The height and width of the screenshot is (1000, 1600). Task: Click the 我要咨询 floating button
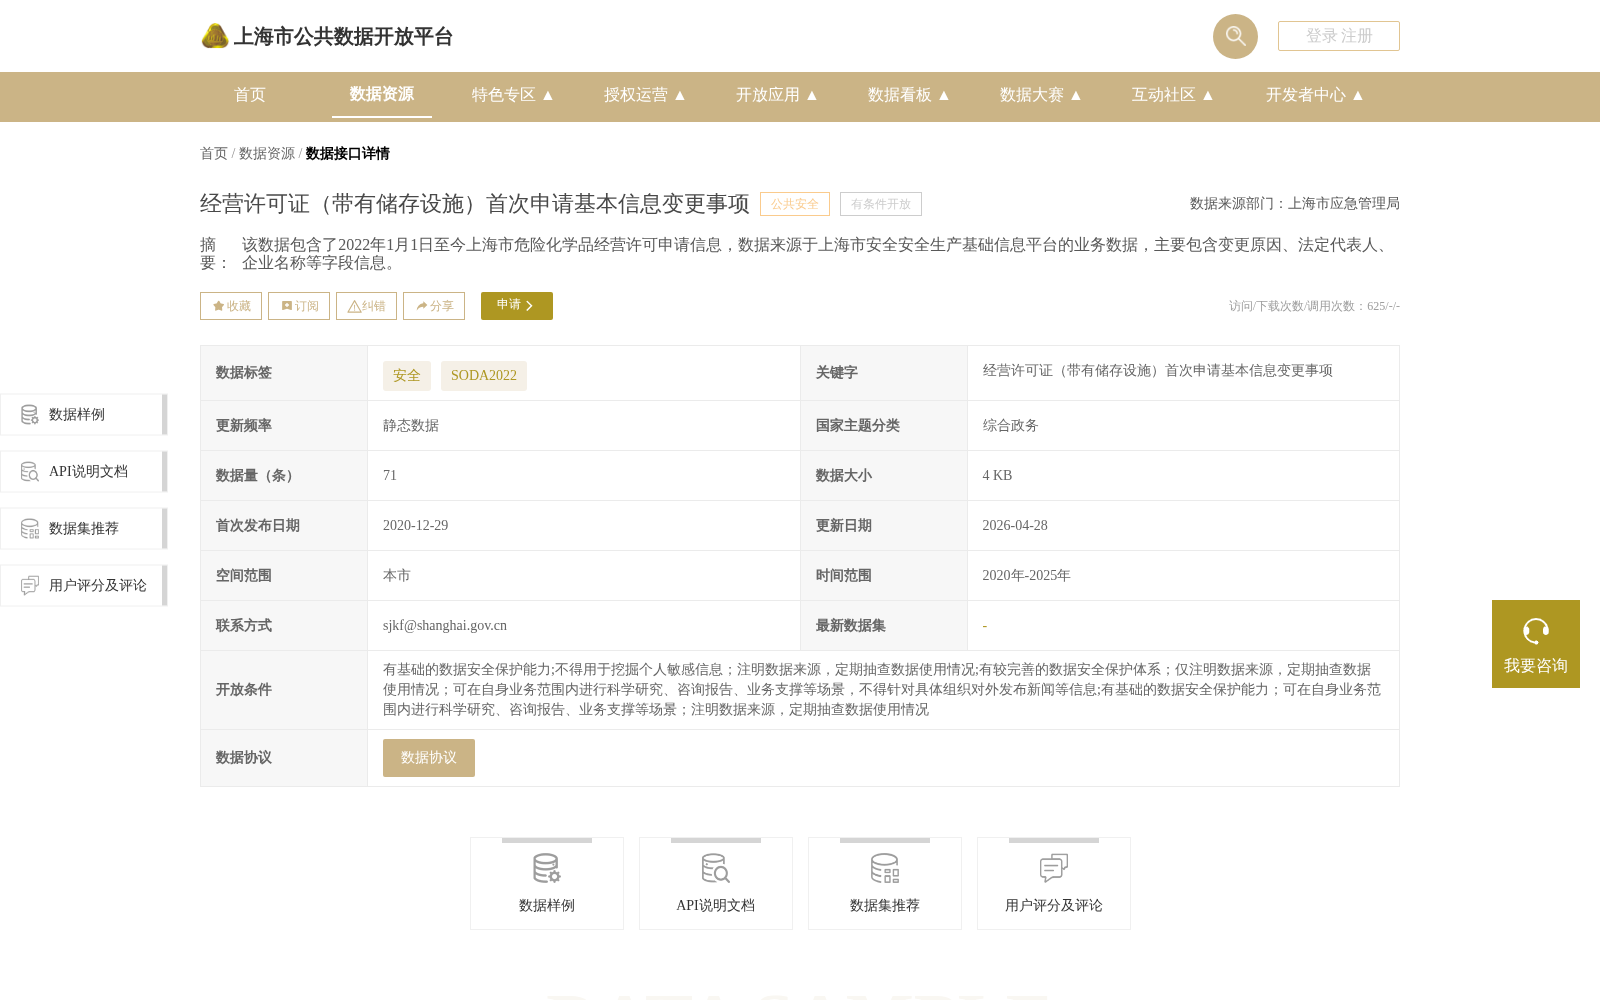[x=1536, y=644]
